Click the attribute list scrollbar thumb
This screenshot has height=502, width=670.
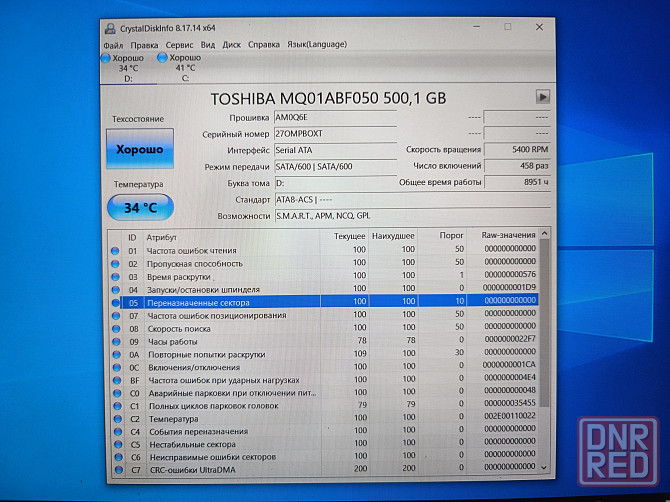[x=544, y=323]
